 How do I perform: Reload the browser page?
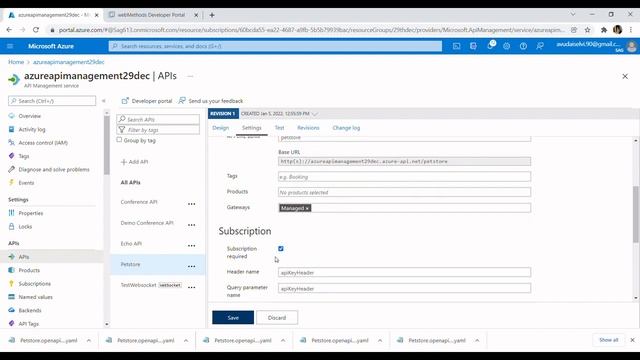36,30
